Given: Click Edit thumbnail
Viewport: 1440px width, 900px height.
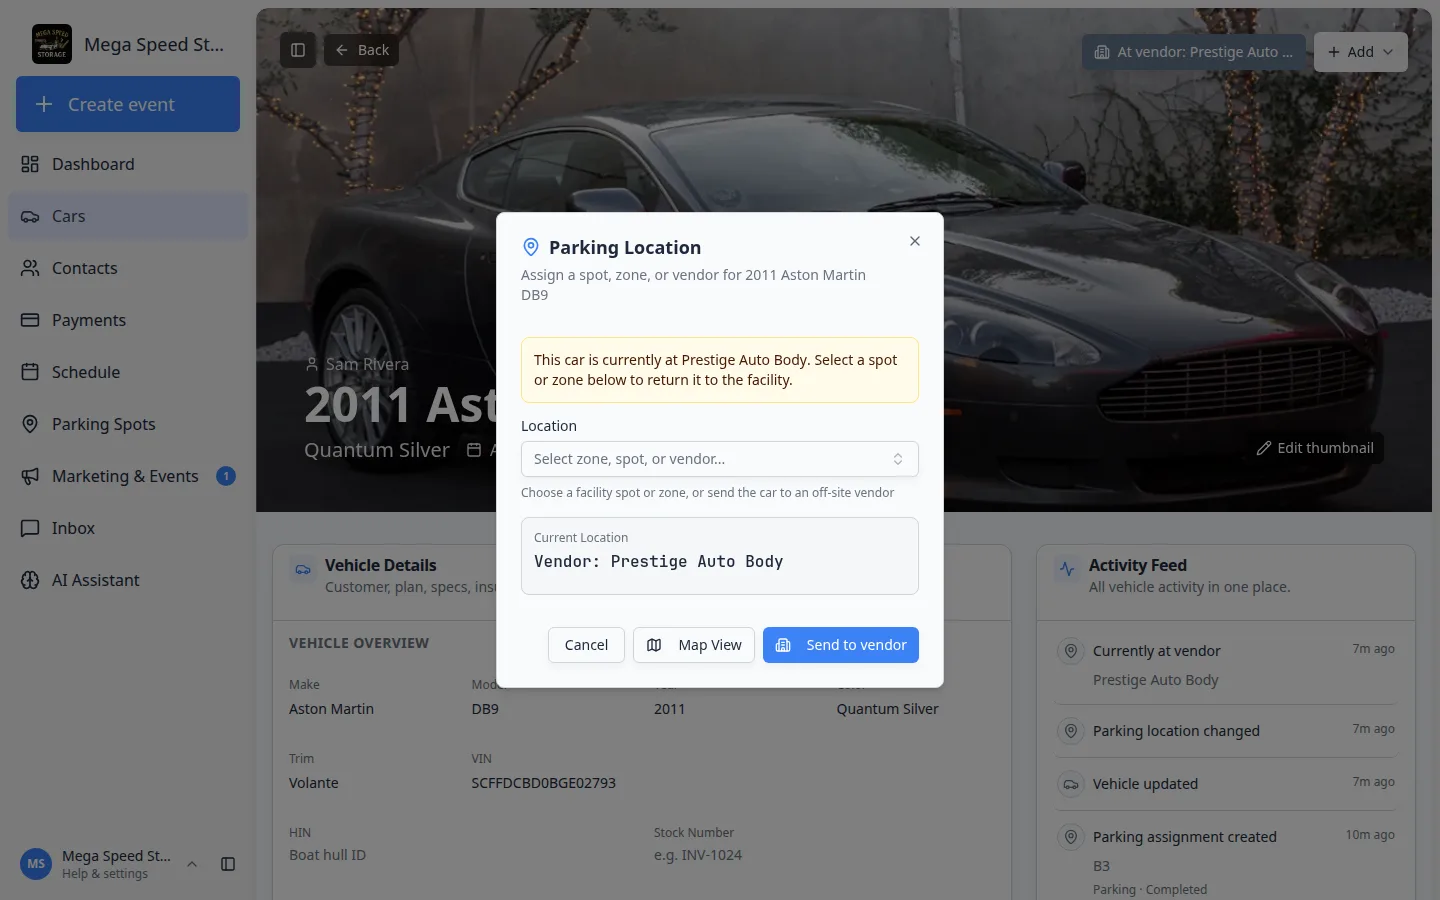Looking at the screenshot, I should pos(1315,448).
